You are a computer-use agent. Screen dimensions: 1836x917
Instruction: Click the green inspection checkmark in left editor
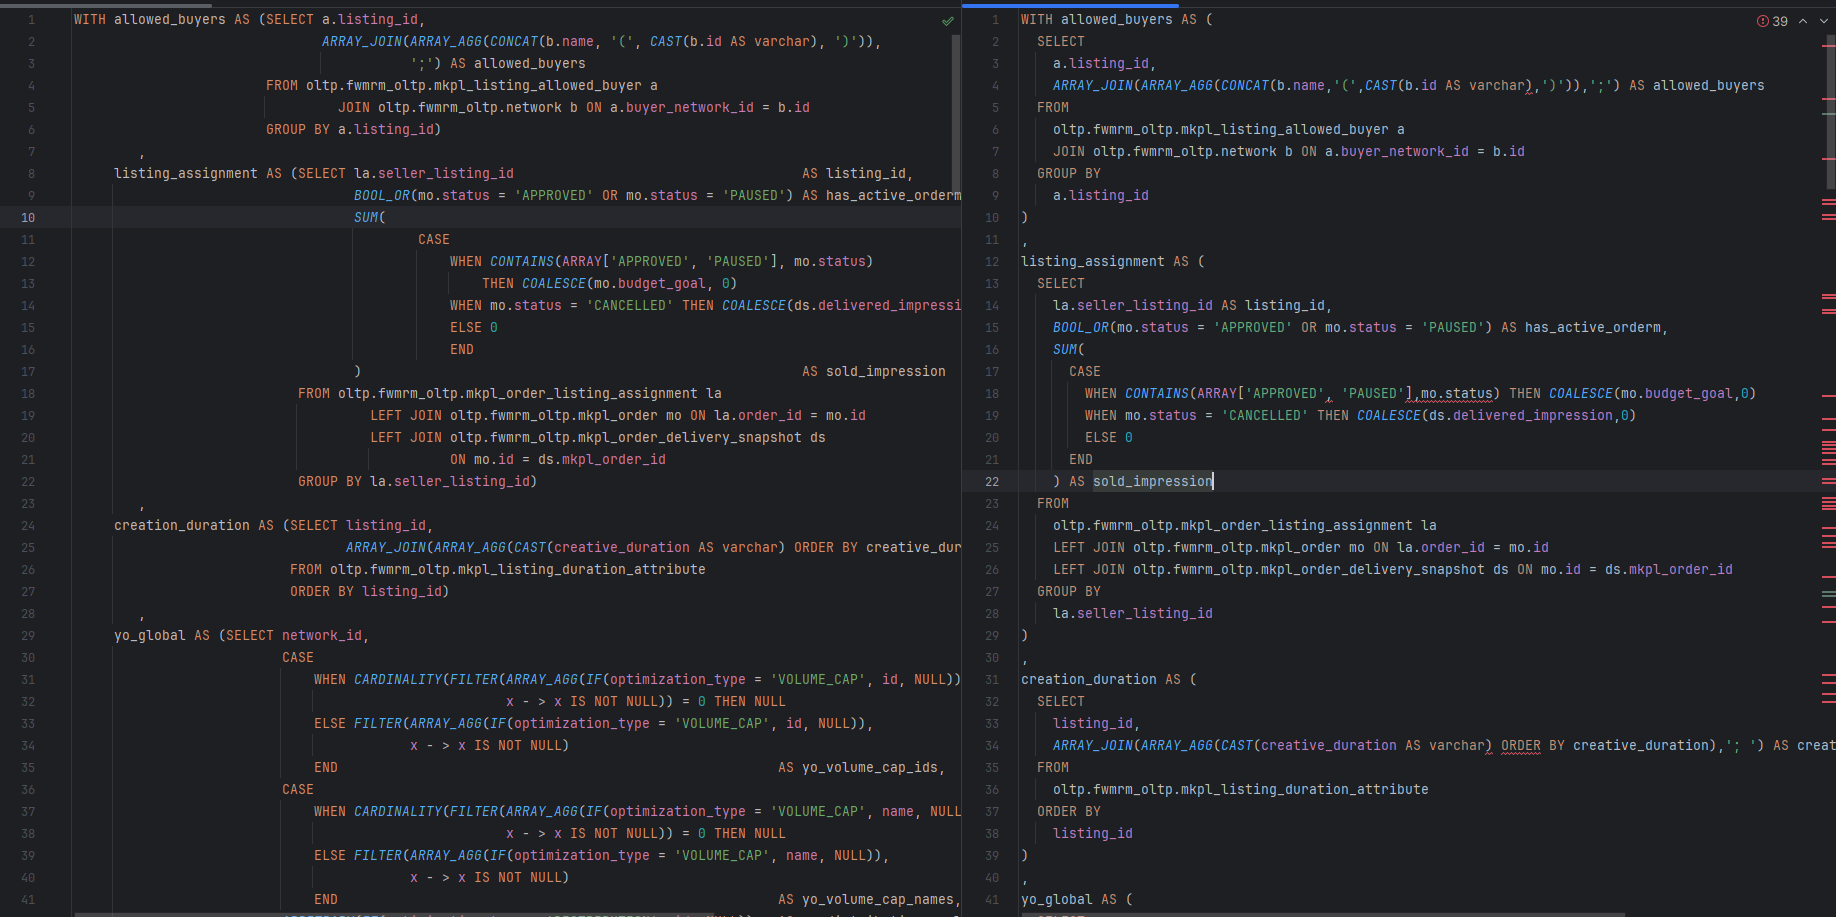[947, 21]
